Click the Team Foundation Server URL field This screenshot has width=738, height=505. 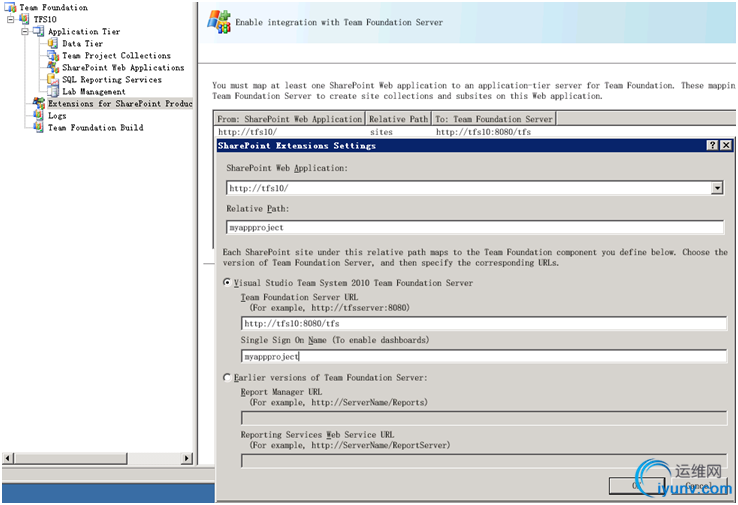coord(484,323)
